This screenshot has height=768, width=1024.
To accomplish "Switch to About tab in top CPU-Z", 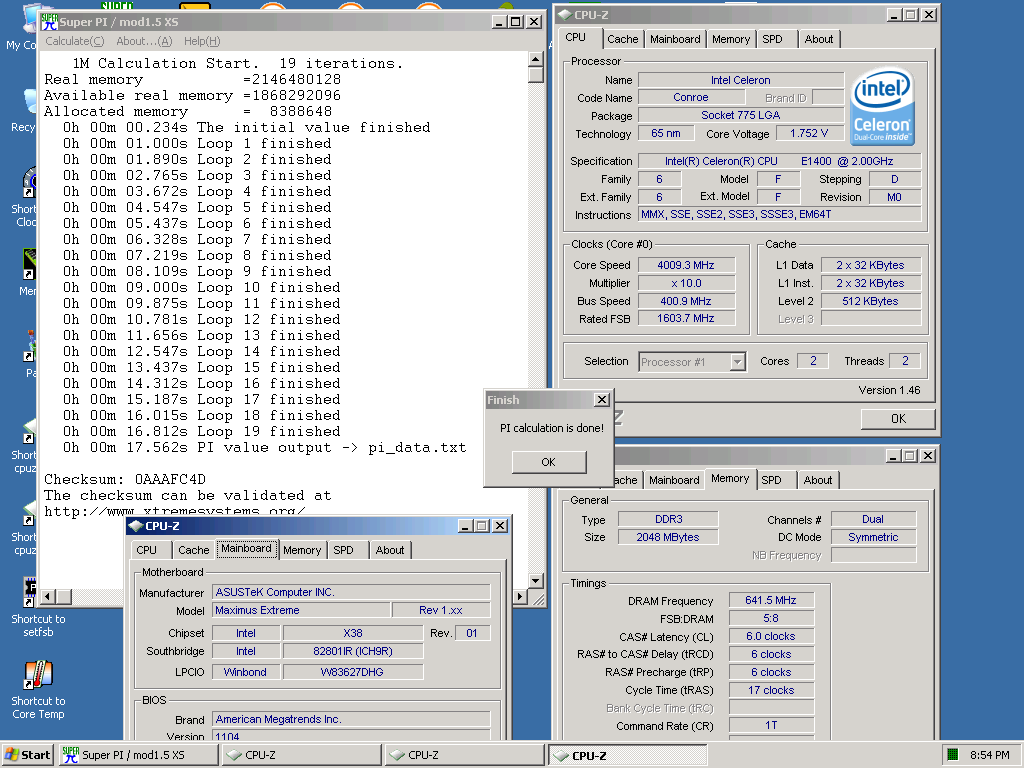I will point(819,39).
